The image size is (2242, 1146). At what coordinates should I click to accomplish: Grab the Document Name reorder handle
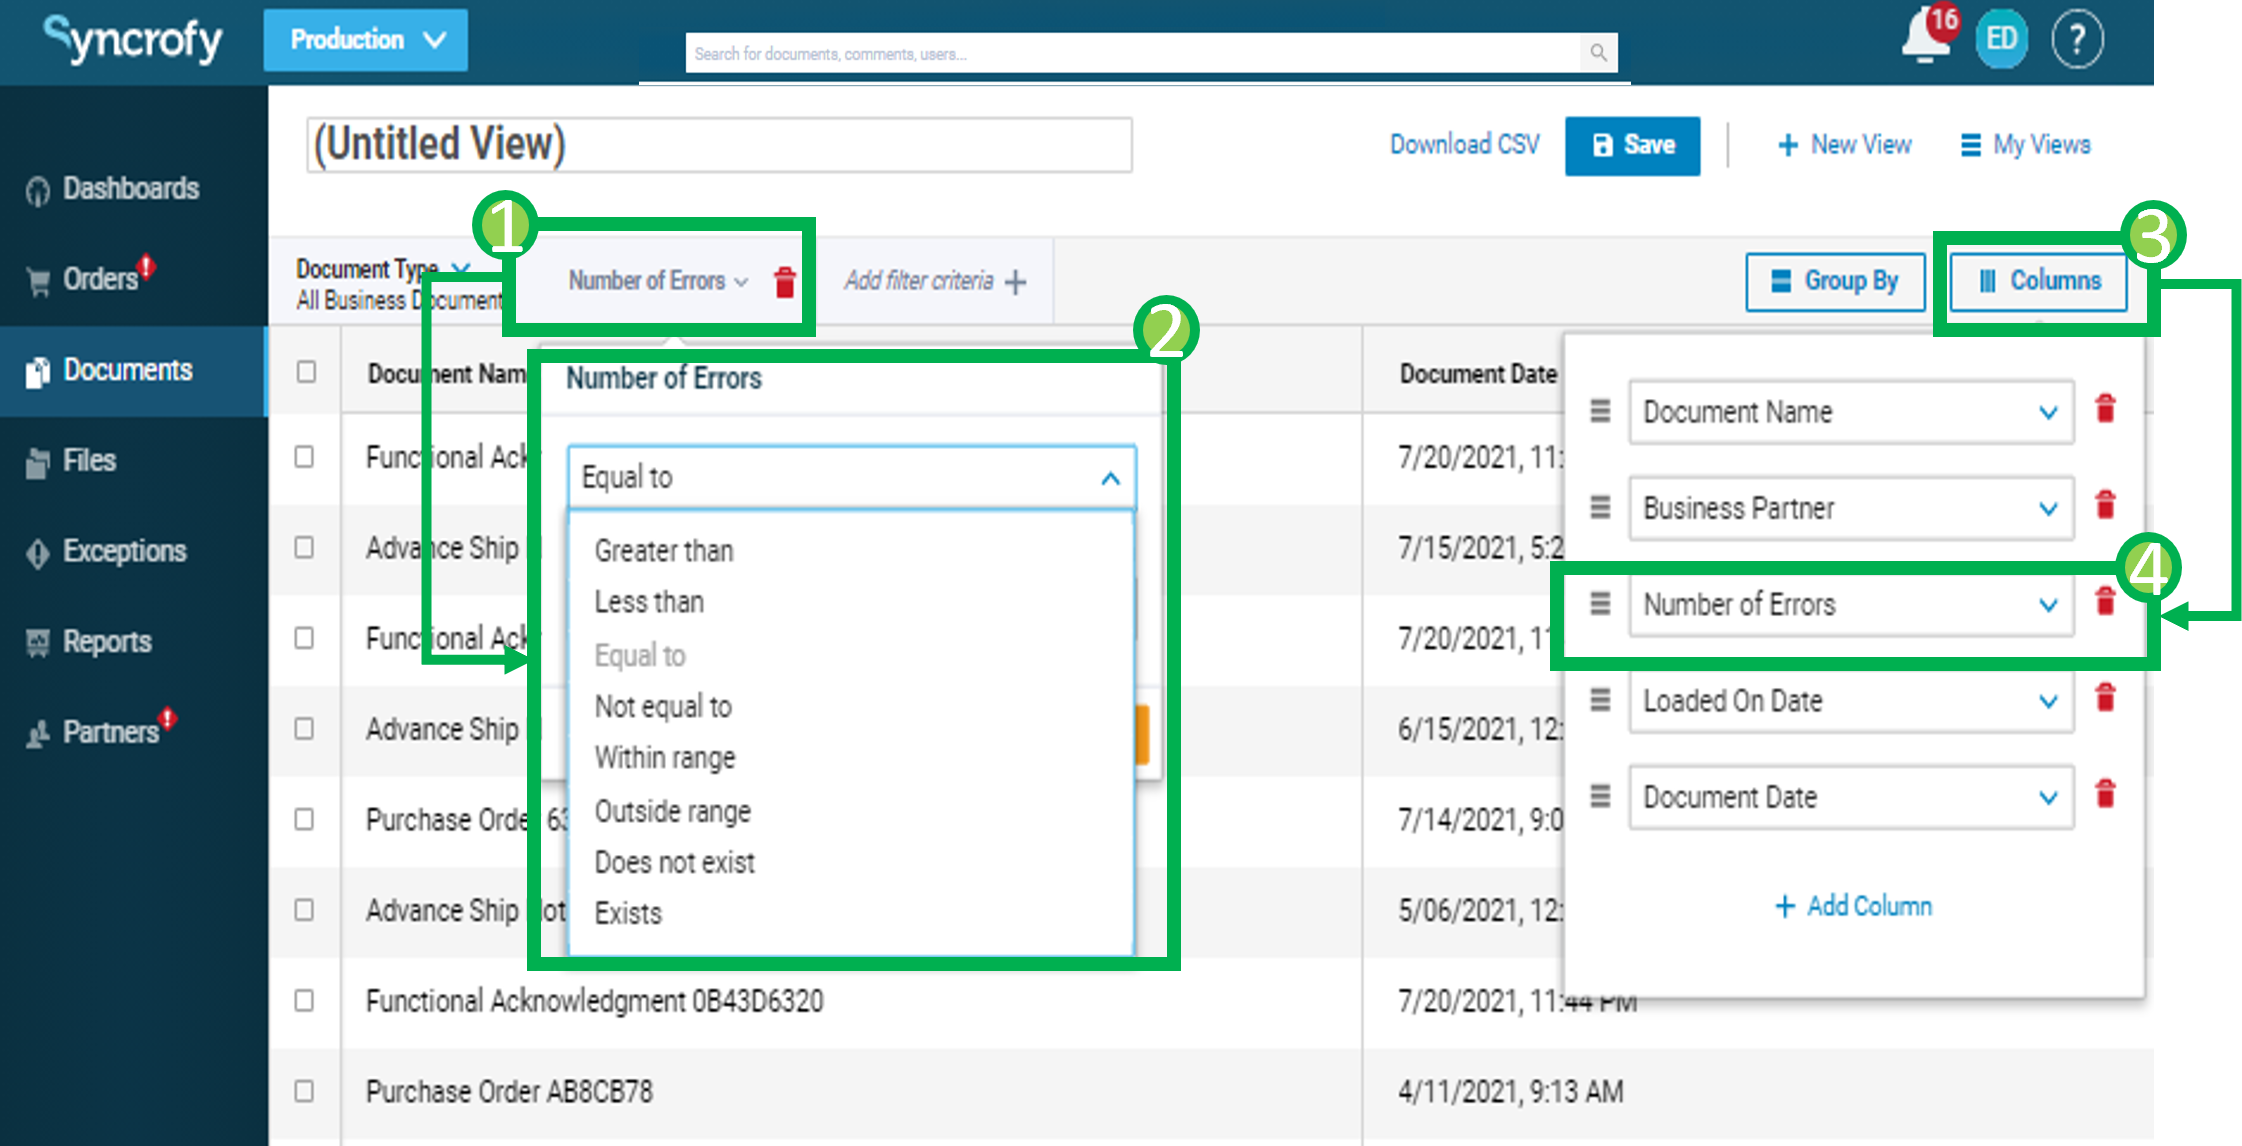pos(1600,410)
